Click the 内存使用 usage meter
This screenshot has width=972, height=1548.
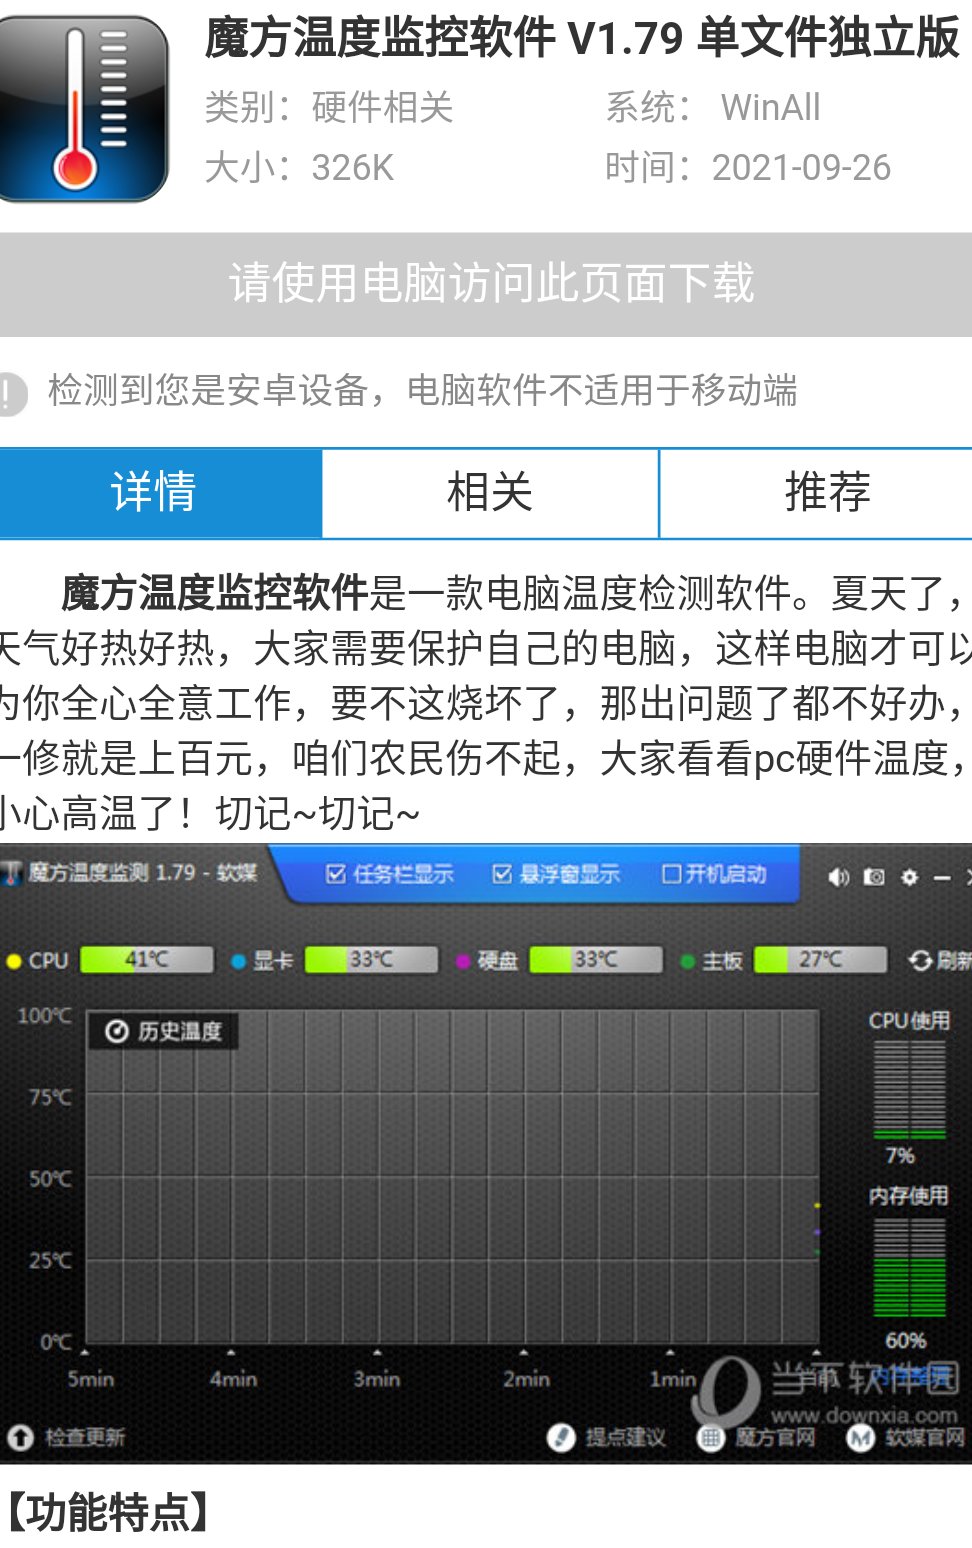pyautogui.click(x=909, y=1268)
